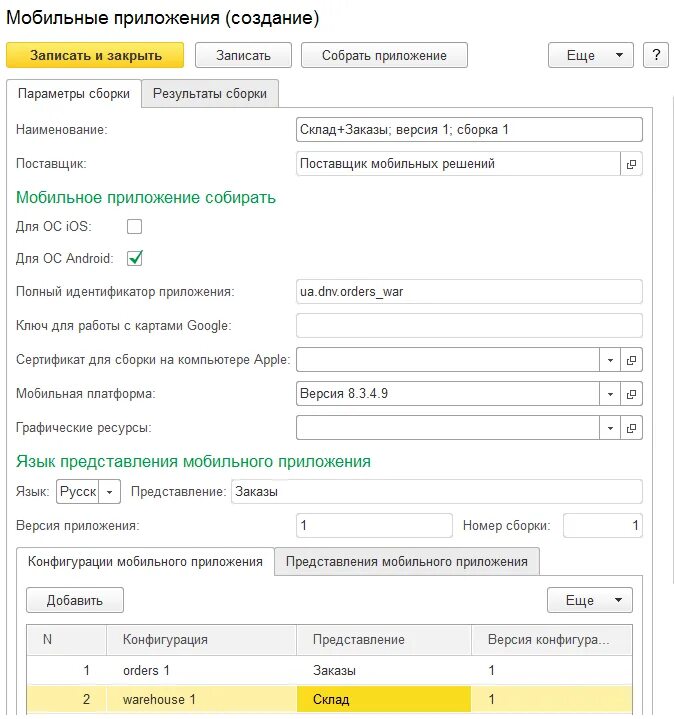Select the warehouse 1 configuration row

click(x=159, y=699)
